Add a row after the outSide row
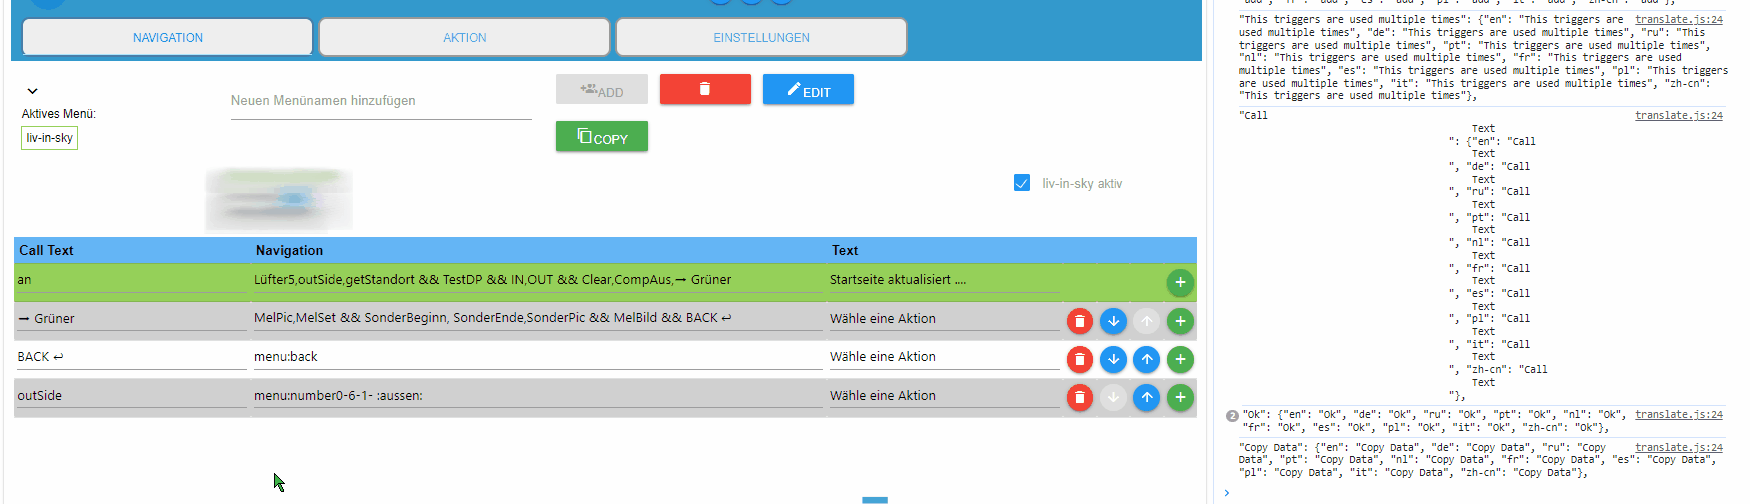1750x504 pixels. [x=1180, y=398]
